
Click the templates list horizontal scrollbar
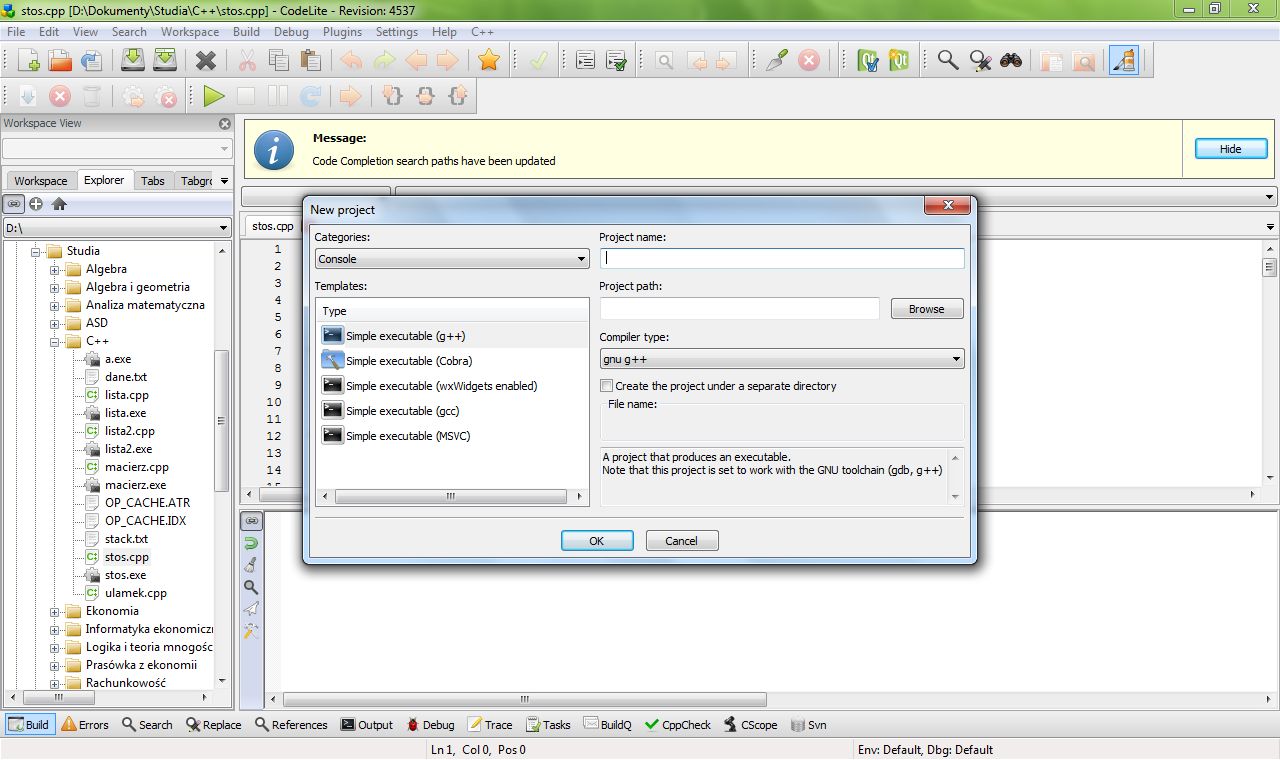coord(452,496)
